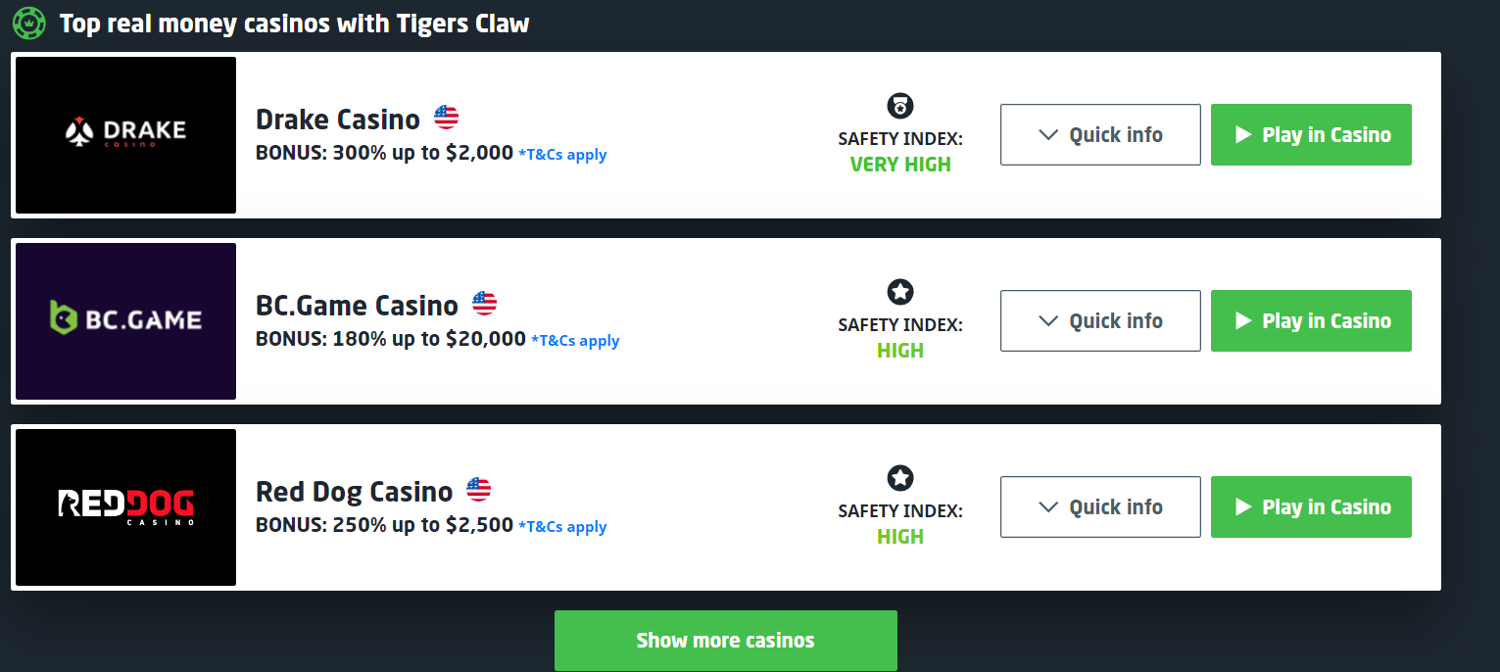Open T&Cs apply link for Red Dog bonus
The height and width of the screenshot is (672, 1500).
(x=562, y=527)
